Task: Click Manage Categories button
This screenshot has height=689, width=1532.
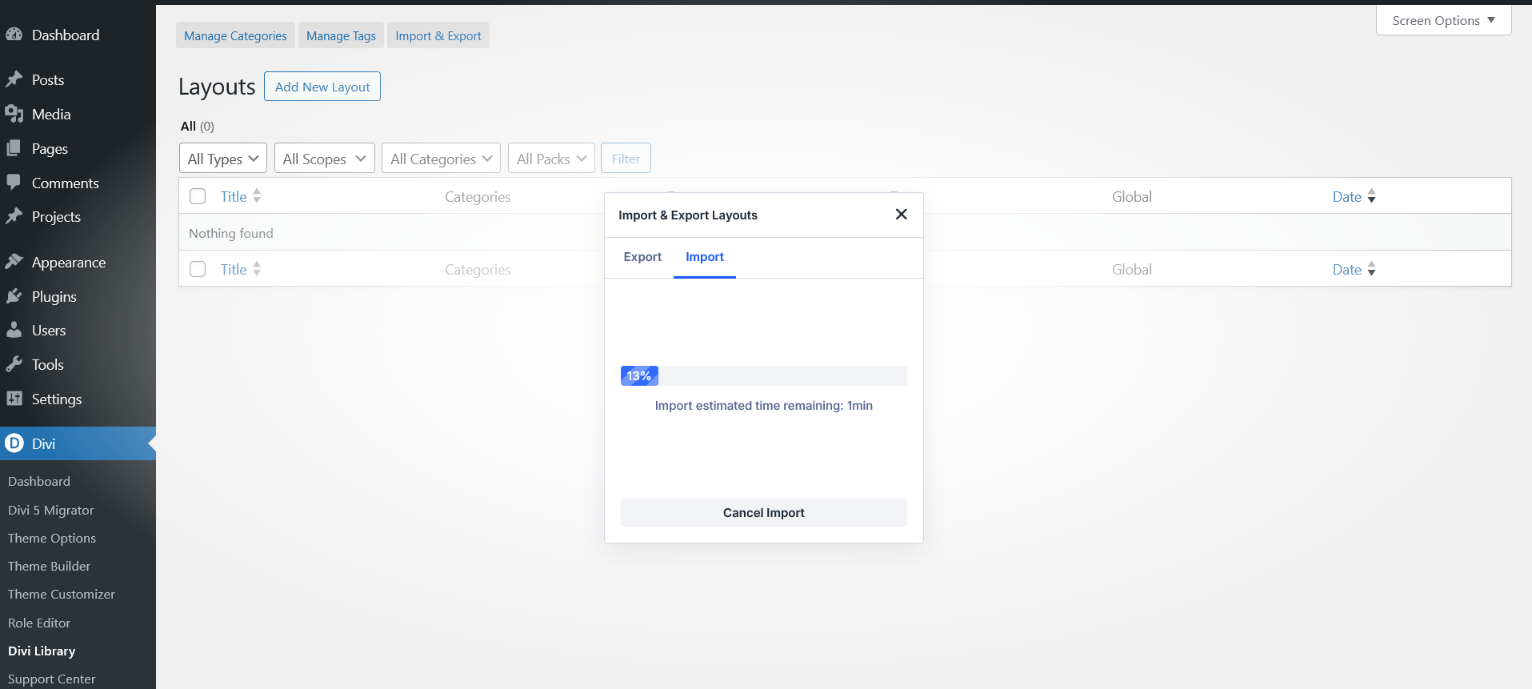Action: tap(235, 35)
